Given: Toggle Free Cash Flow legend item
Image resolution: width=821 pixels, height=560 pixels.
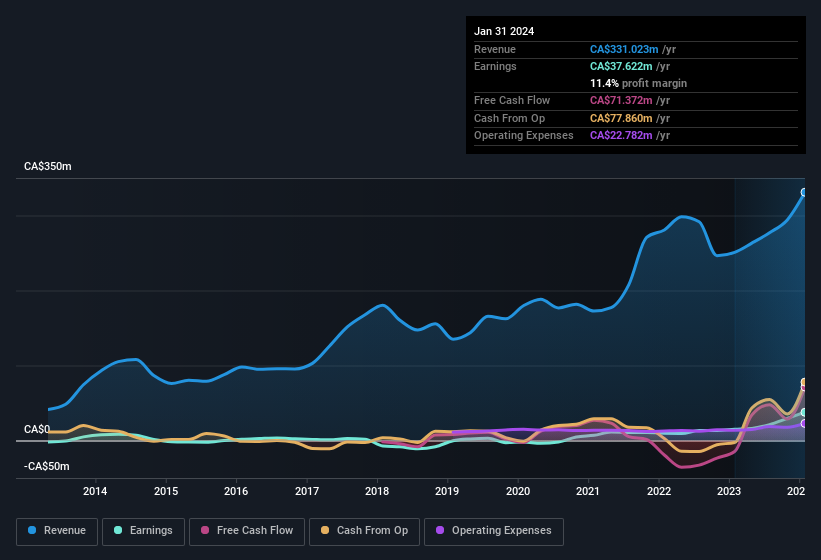Looking at the screenshot, I should point(247,530).
